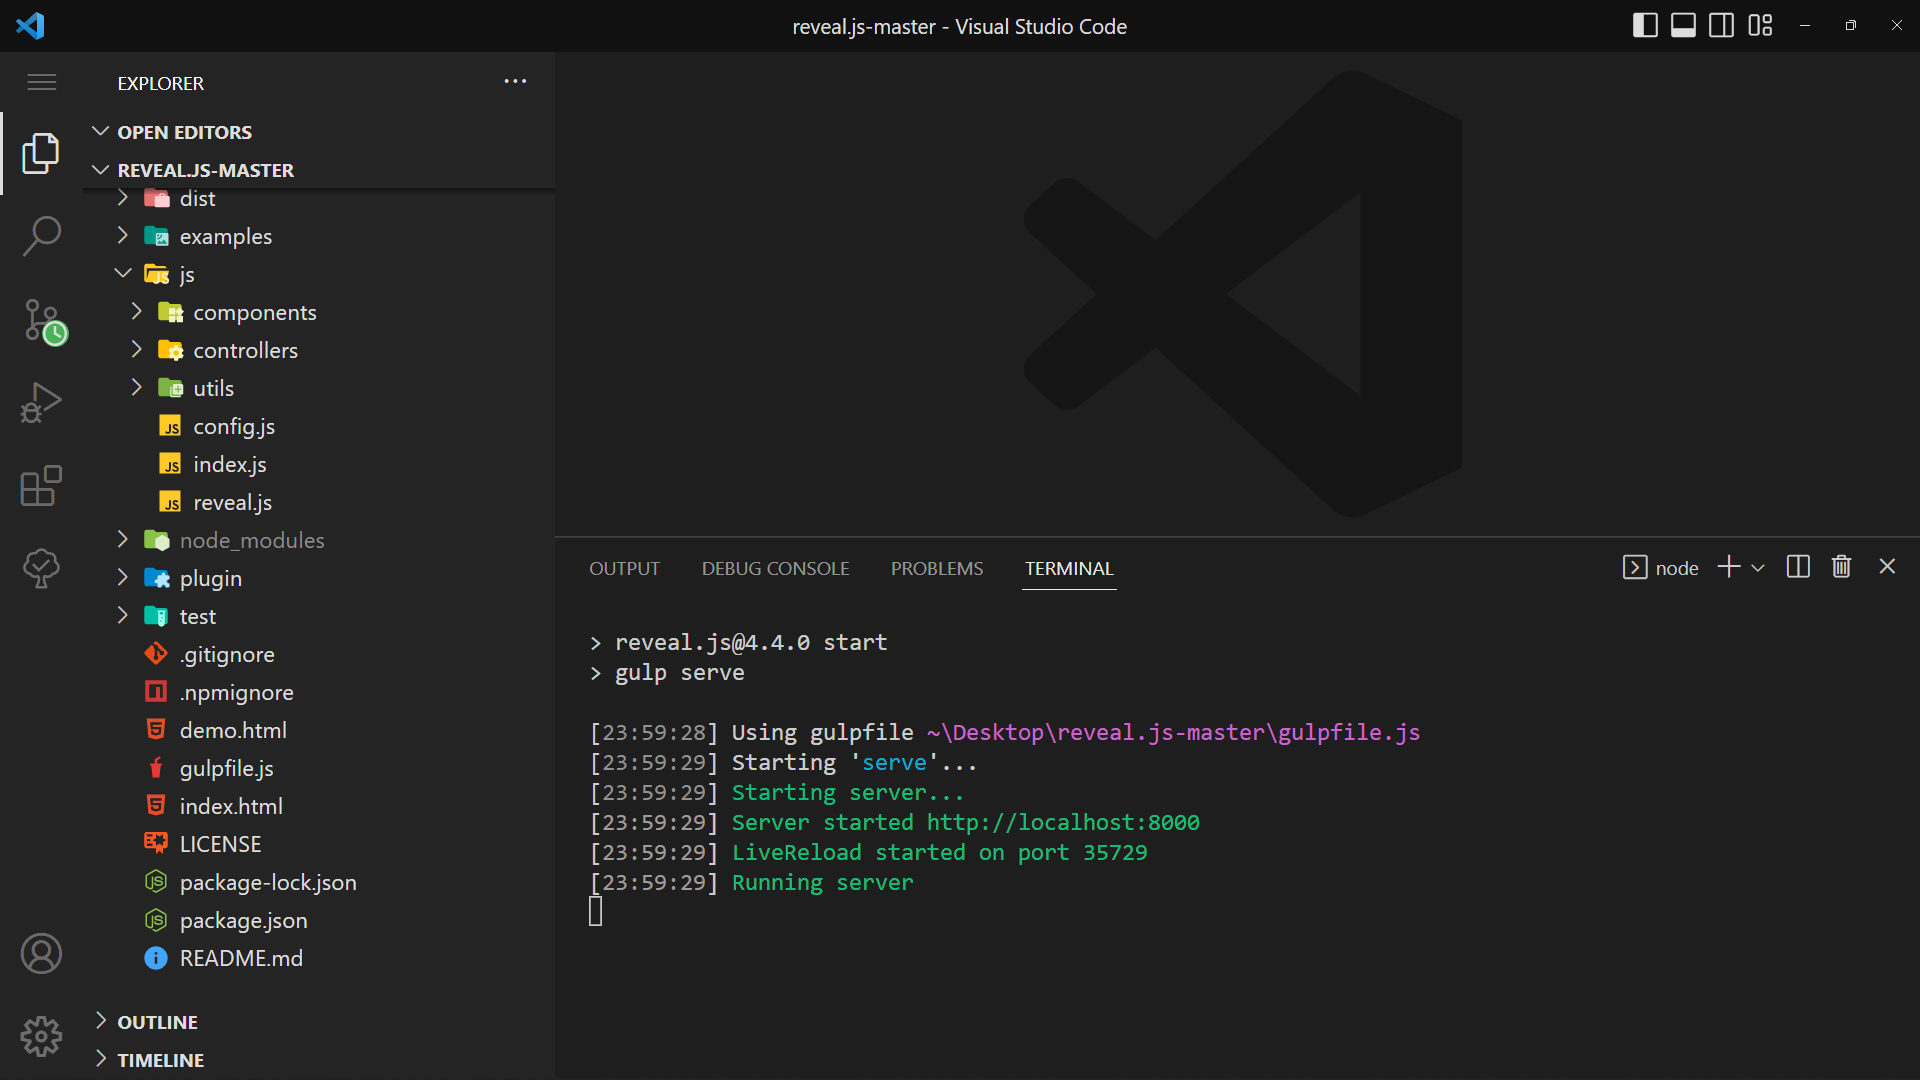Switch to the PROBLEMS tab

pyautogui.click(x=937, y=568)
